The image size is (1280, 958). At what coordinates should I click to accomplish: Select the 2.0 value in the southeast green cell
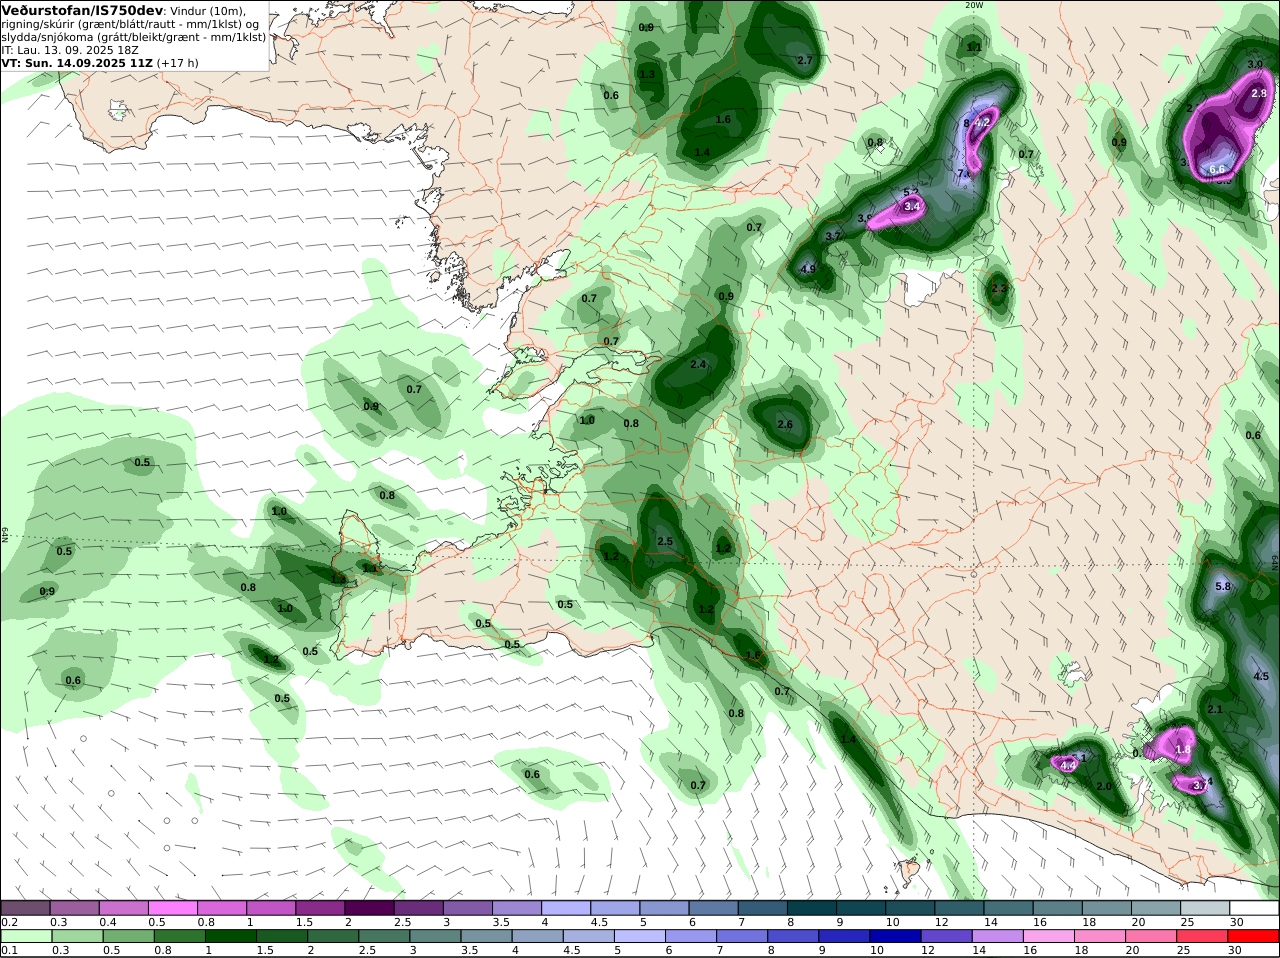[x=1104, y=786]
